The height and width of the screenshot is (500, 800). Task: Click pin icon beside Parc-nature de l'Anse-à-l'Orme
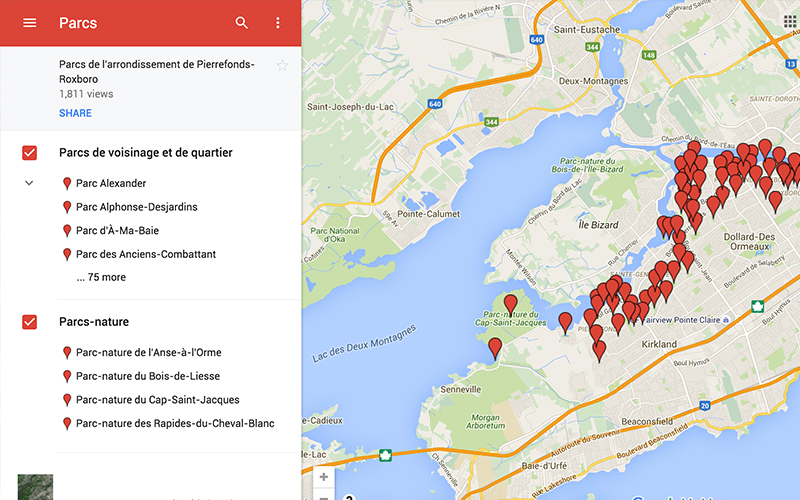tap(67, 353)
